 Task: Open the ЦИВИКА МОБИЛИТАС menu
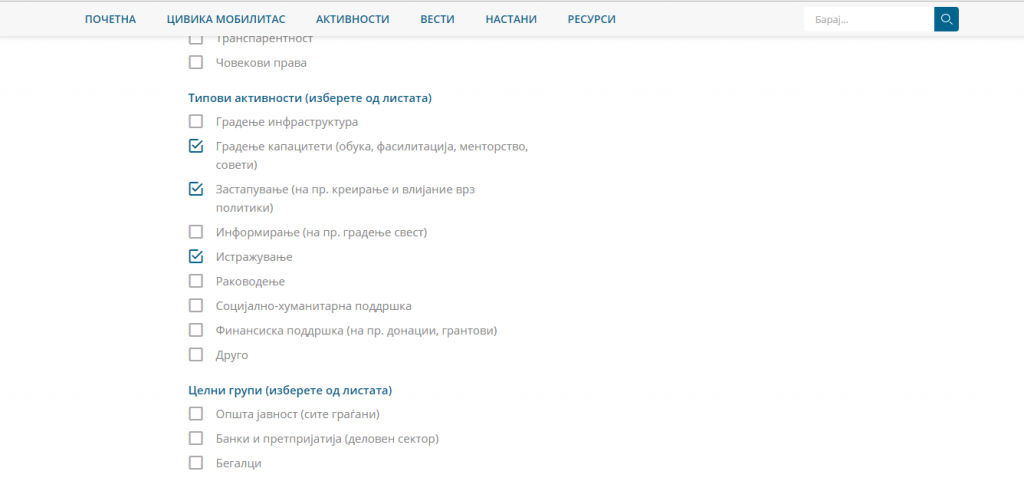[x=226, y=20]
